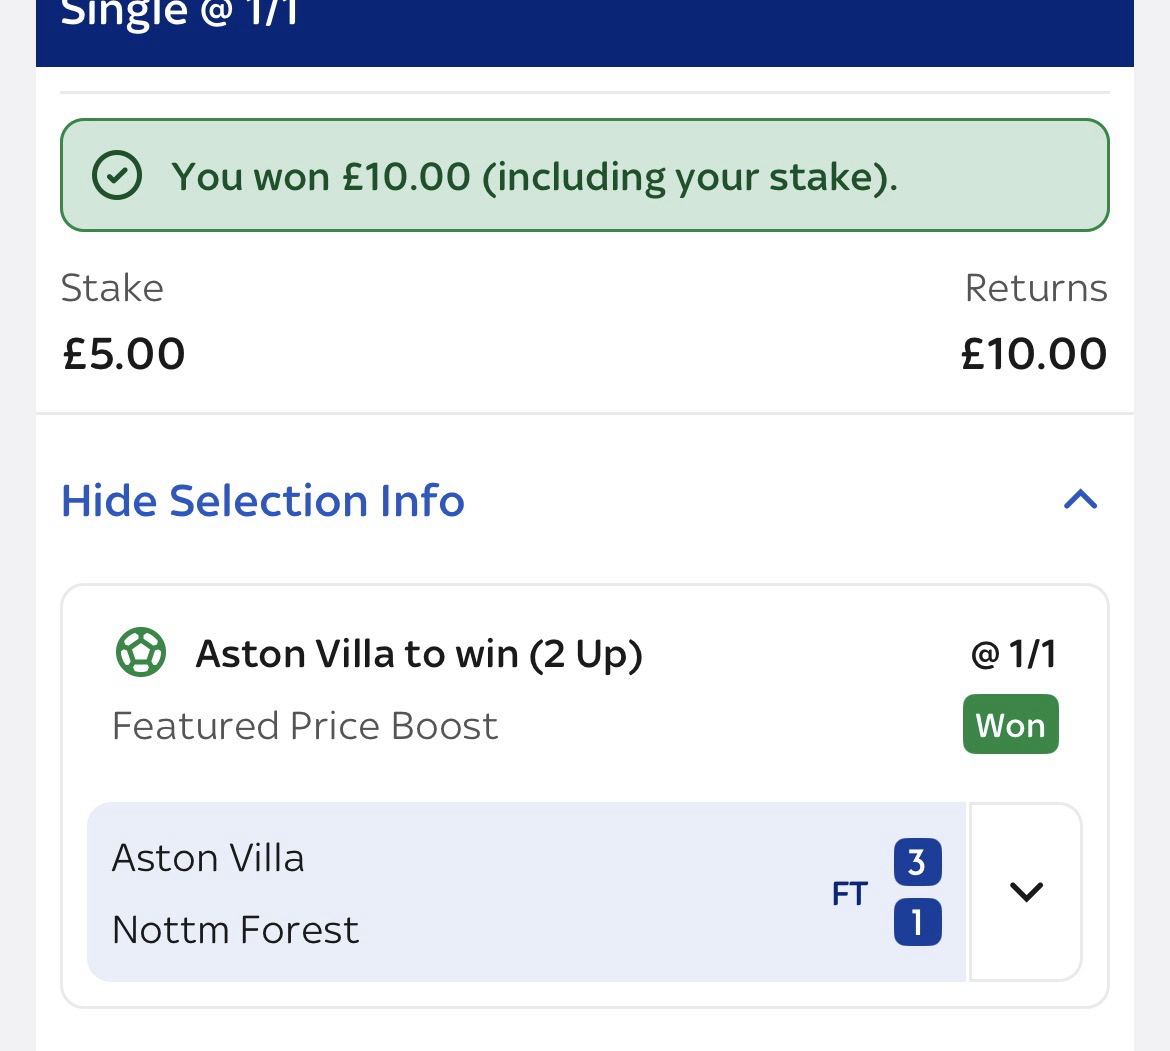The image size is (1170, 1051).
Task: Click the Aston Villa to win (2 Up) title
Action: tap(419, 654)
